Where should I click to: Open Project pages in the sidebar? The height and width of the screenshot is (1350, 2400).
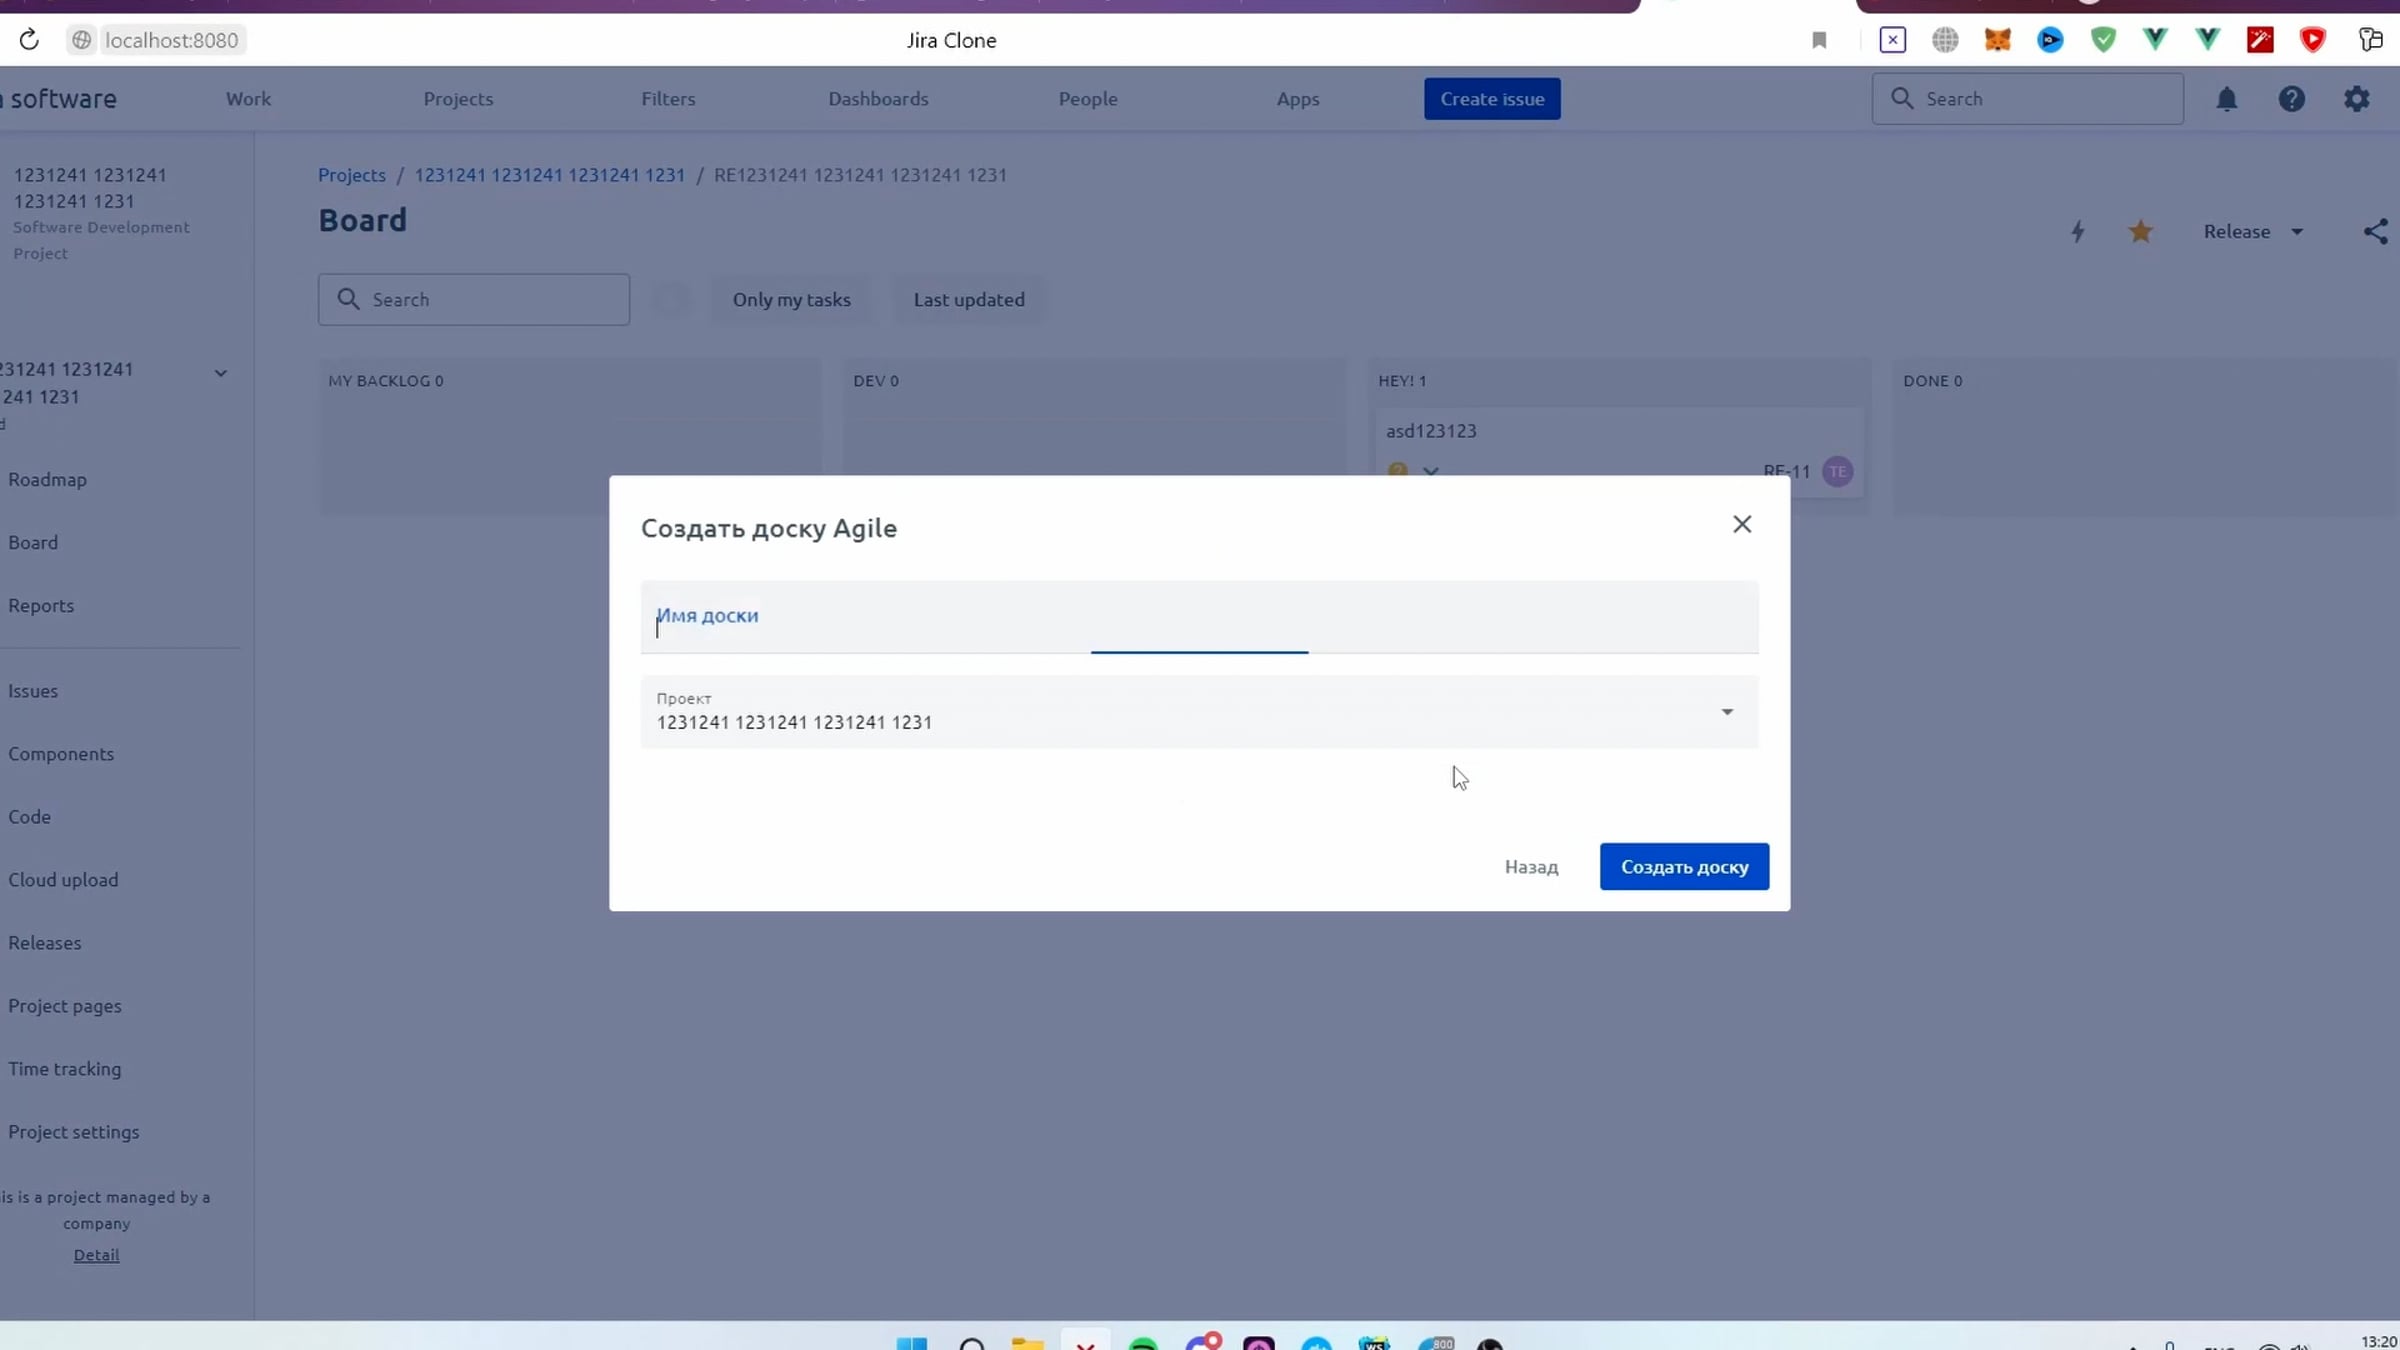[x=65, y=1006]
